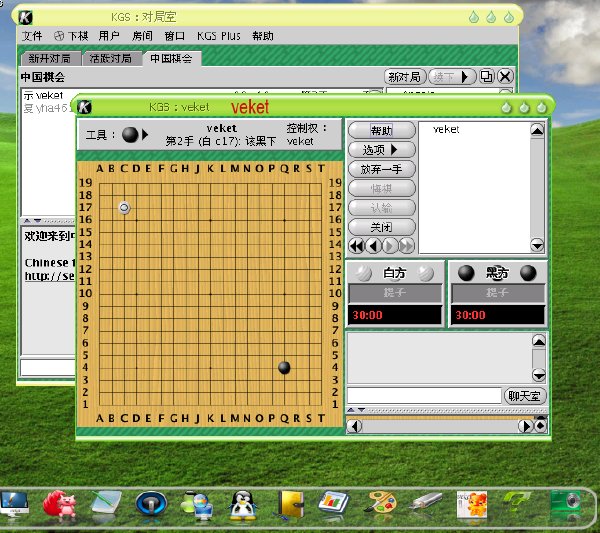Open the 帮助 menu in room window

263,36
